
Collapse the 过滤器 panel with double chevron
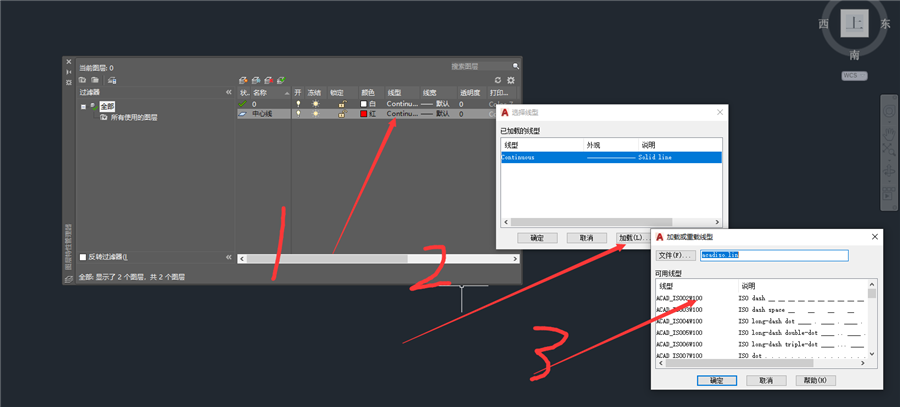click(228, 92)
